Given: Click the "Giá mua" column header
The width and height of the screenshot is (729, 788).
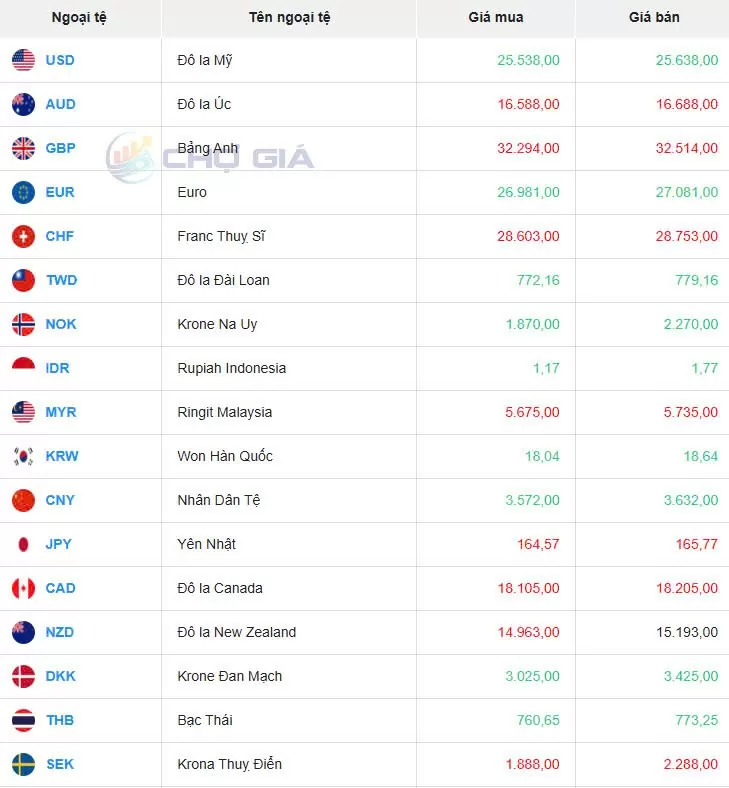Looking at the screenshot, I should [x=495, y=17].
